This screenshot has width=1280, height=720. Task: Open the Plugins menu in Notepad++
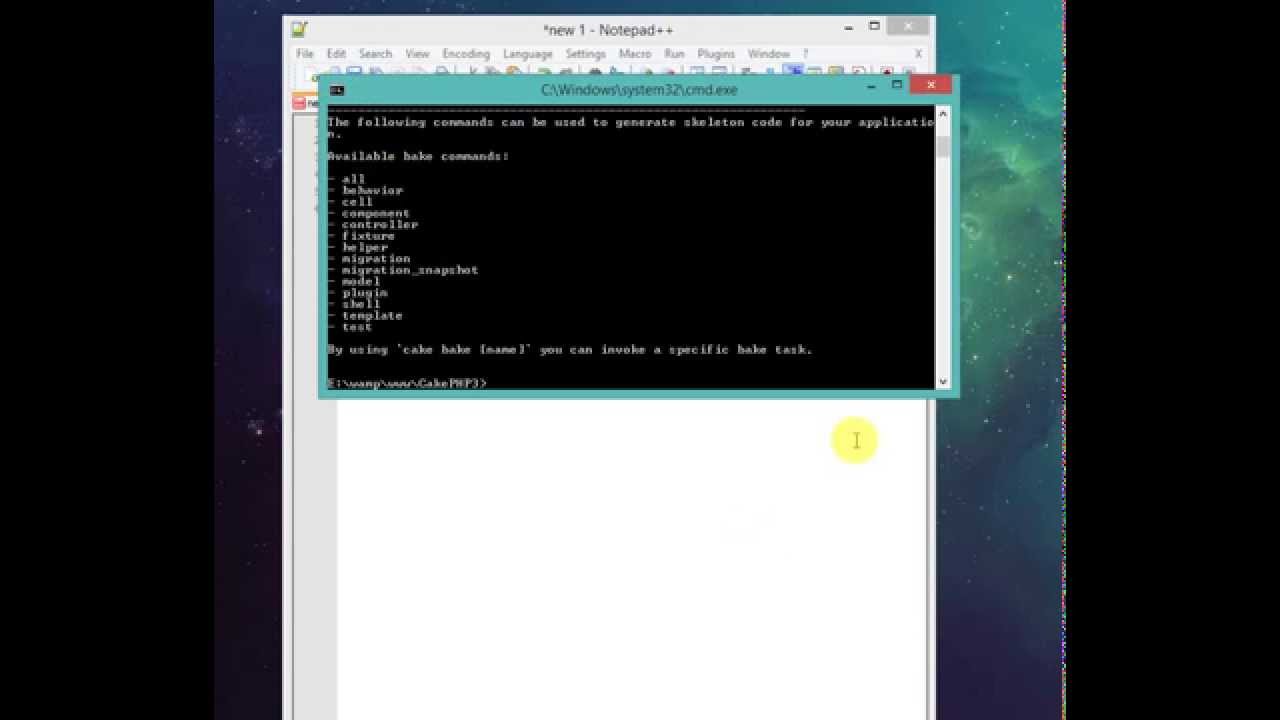[x=716, y=54]
